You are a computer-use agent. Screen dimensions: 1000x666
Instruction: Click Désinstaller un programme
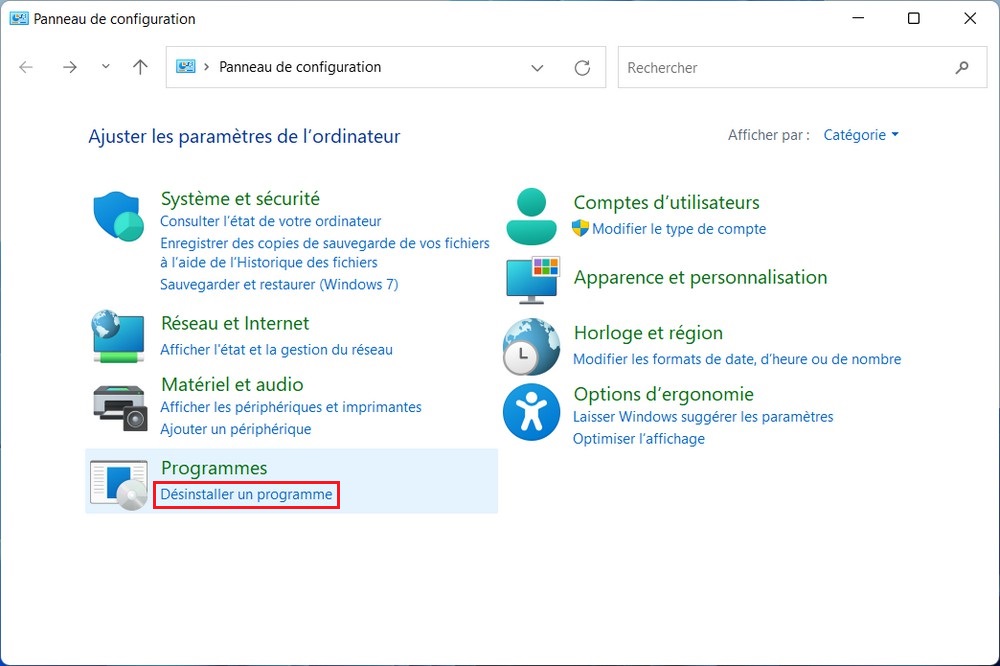246,494
